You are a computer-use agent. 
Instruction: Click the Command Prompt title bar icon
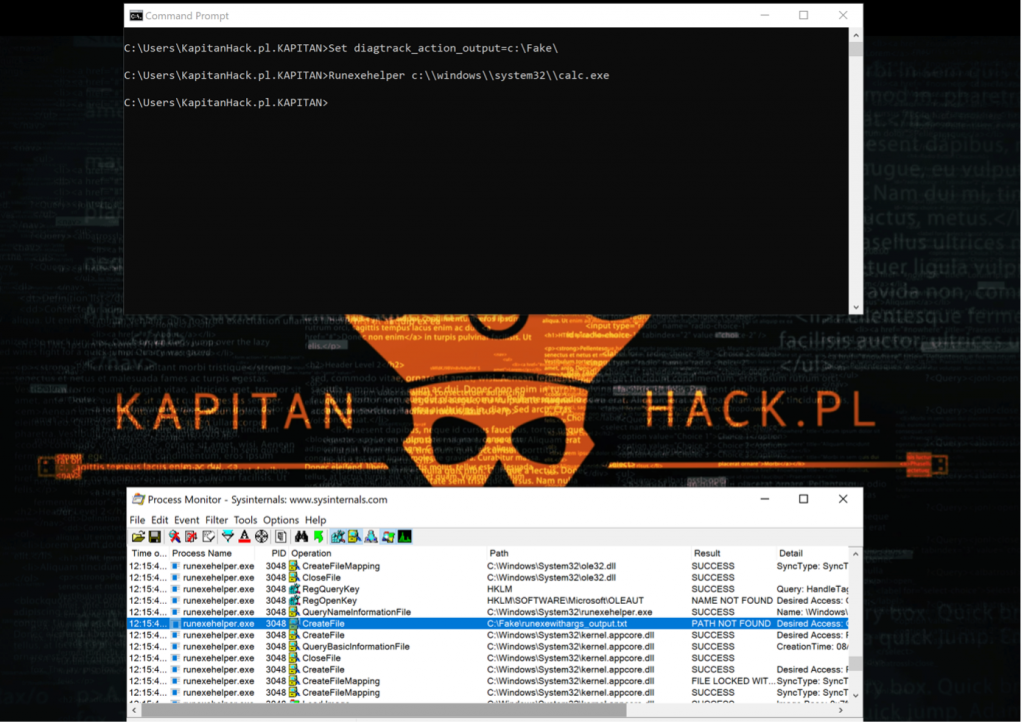(136, 16)
